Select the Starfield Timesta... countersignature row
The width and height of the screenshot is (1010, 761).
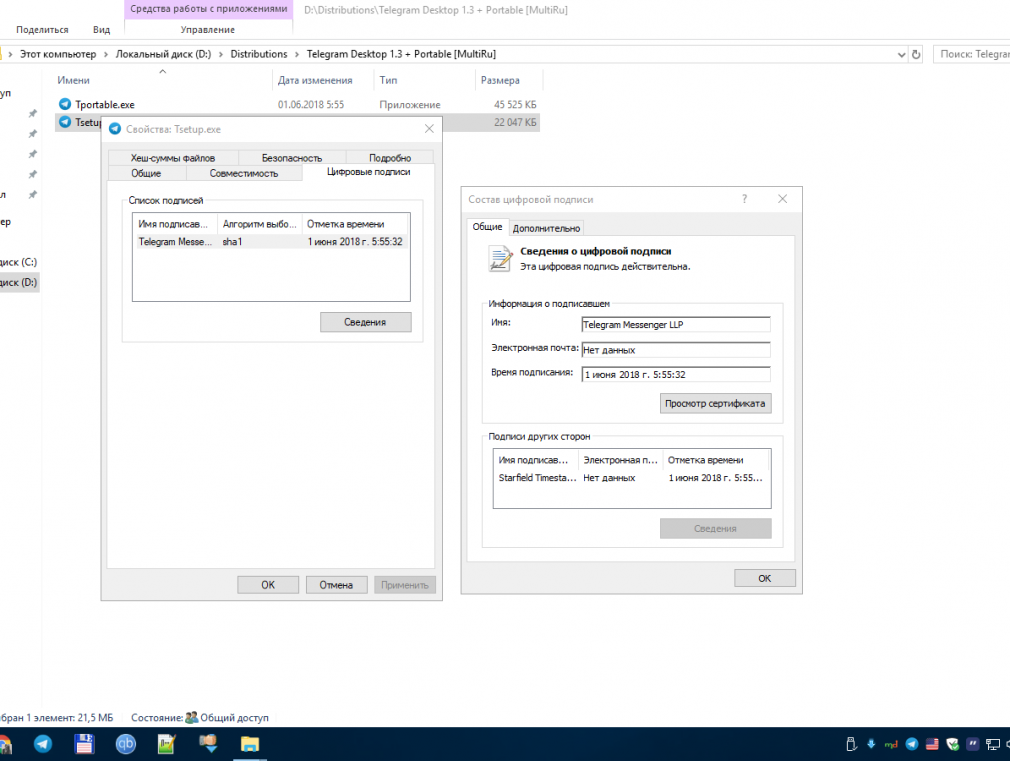(631, 477)
